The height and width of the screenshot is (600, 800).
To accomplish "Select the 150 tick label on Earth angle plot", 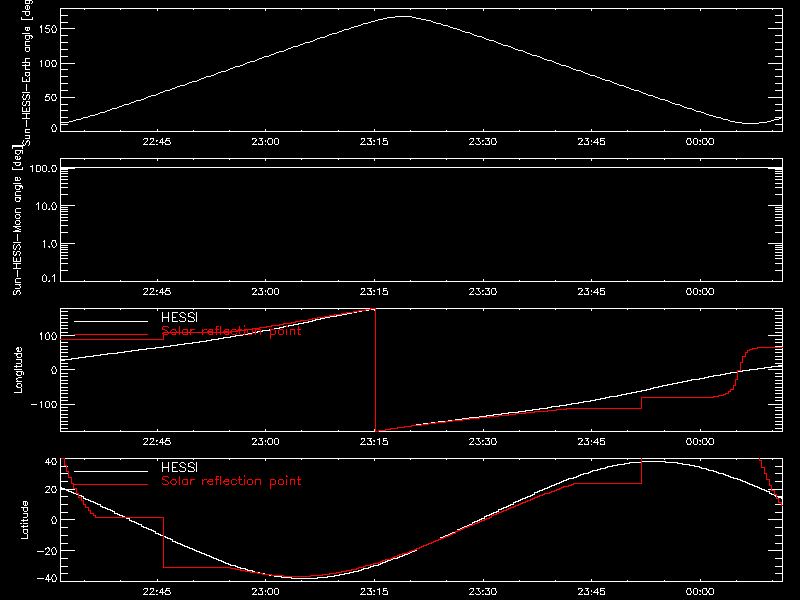I will [x=48, y=29].
